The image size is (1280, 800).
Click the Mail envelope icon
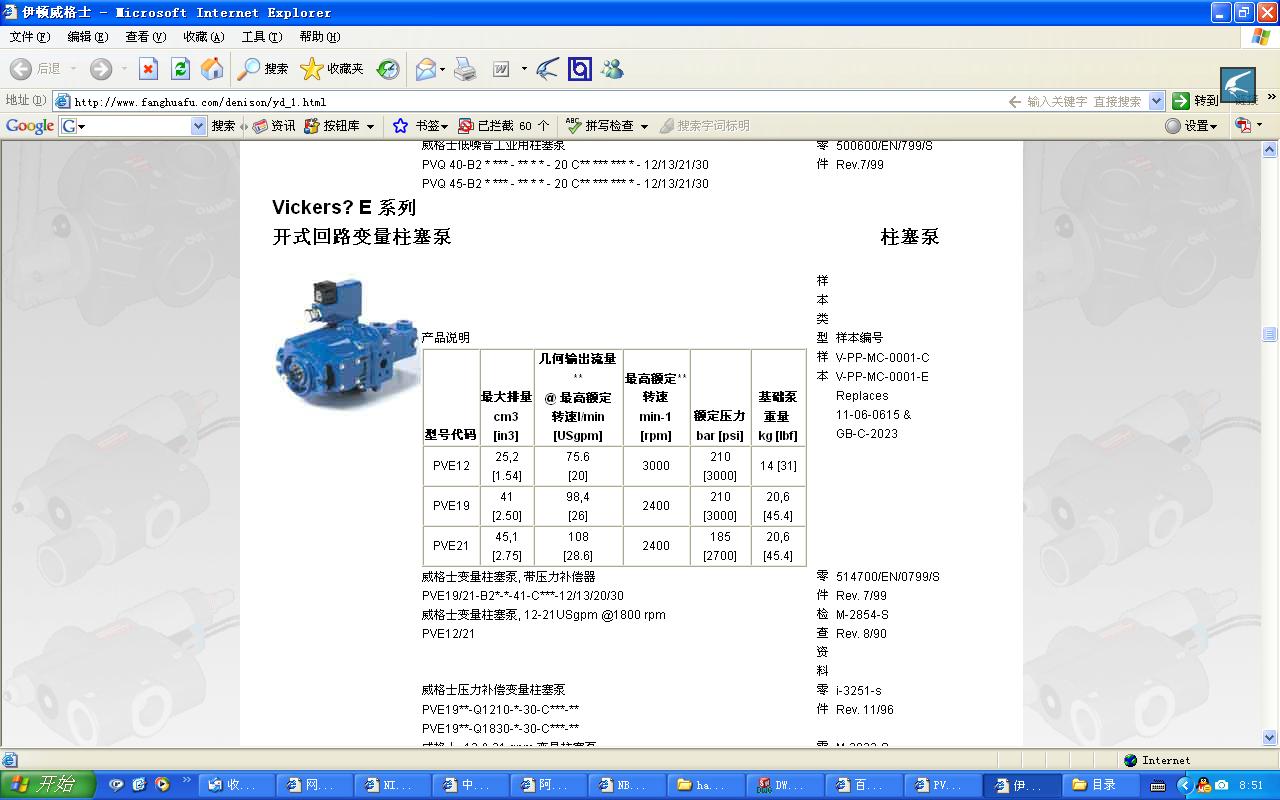pyautogui.click(x=425, y=69)
